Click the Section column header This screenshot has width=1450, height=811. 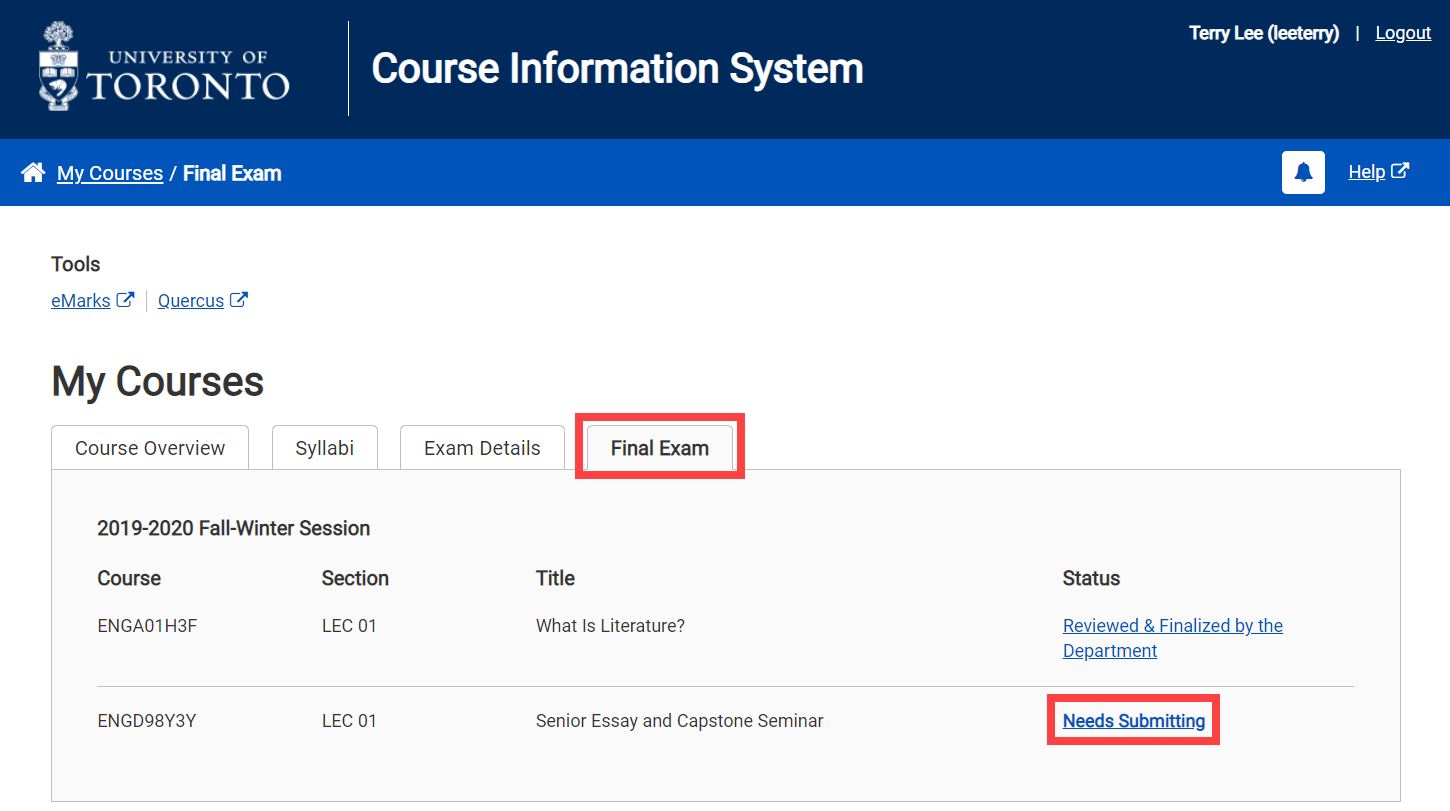point(355,578)
